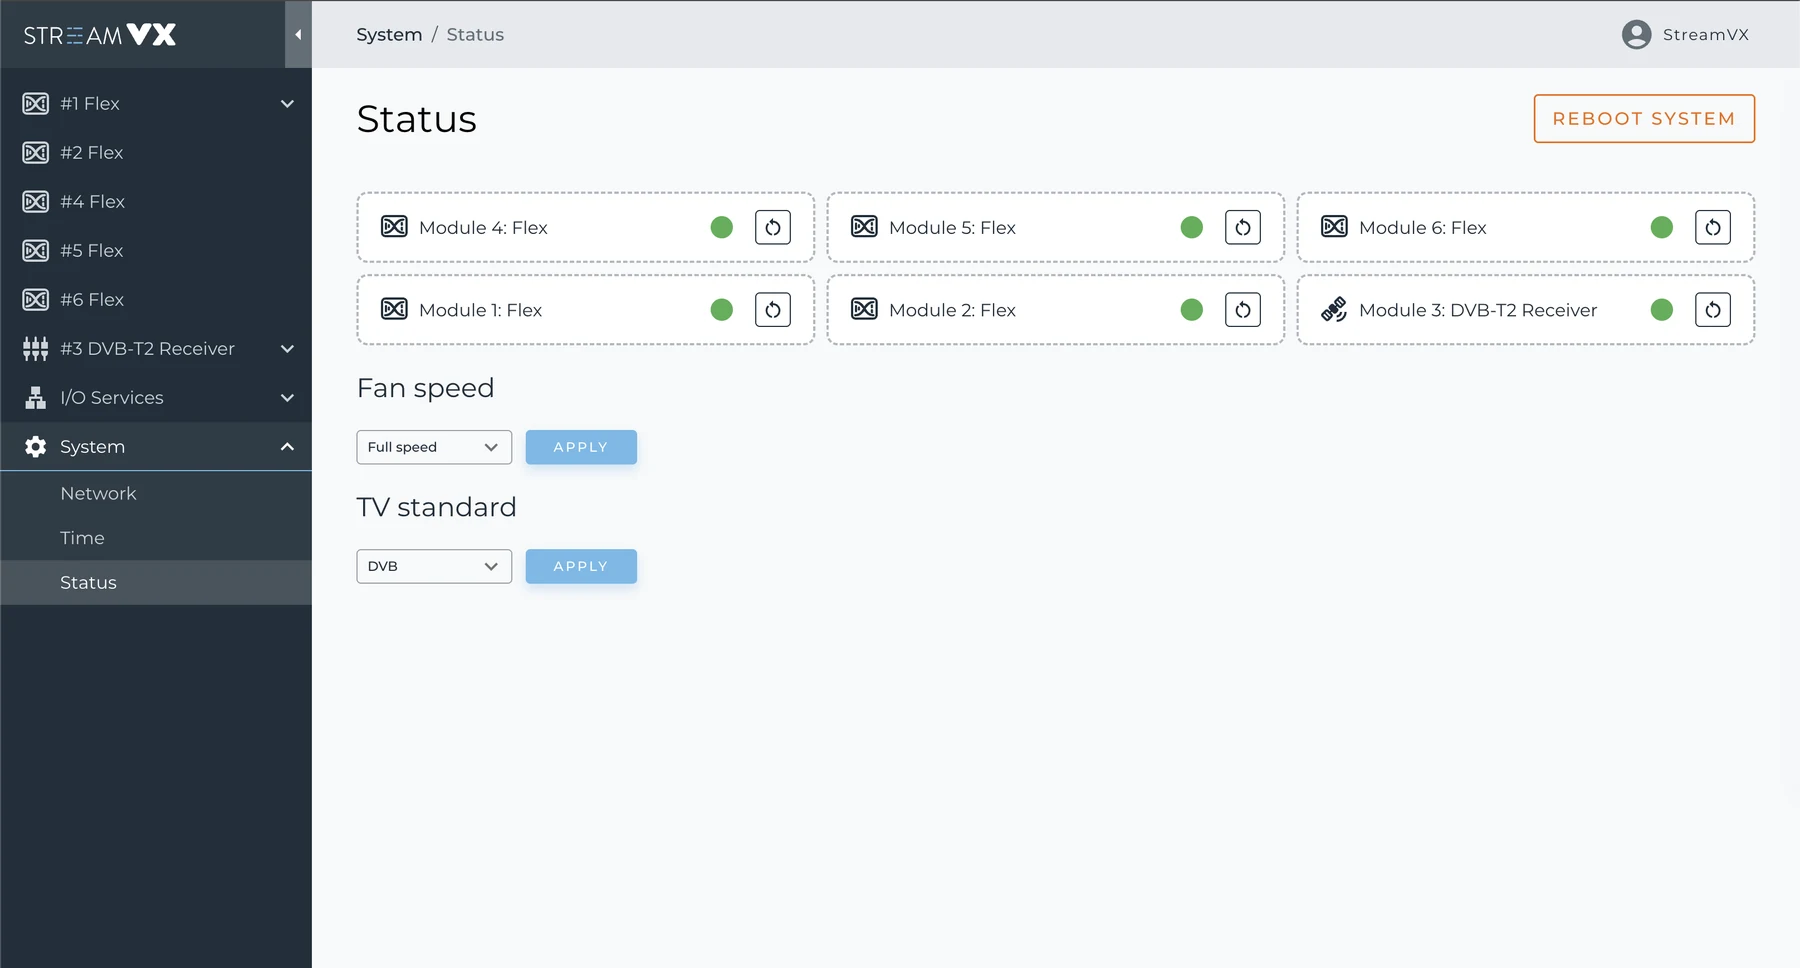Click the Reboot System button
Image resolution: width=1800 pixels, height=968 pixels.
(x=1644, y=118)
